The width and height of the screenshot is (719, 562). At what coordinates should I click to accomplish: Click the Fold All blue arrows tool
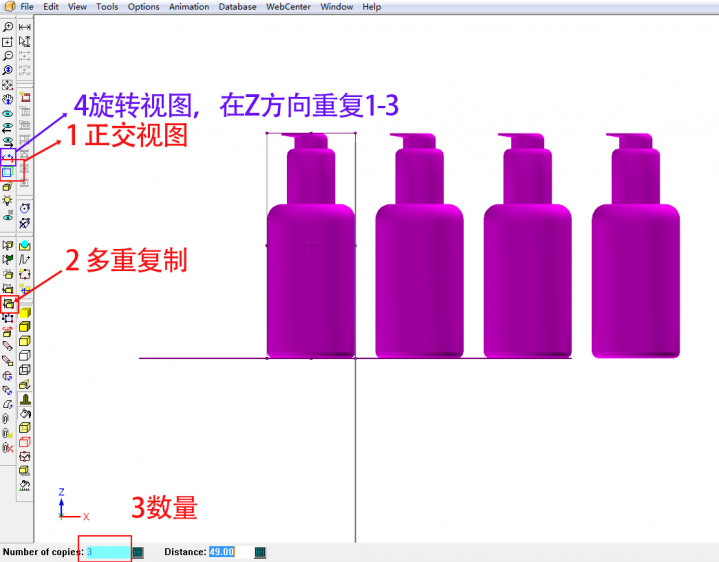pyautogui.click(x=8, y=390)
